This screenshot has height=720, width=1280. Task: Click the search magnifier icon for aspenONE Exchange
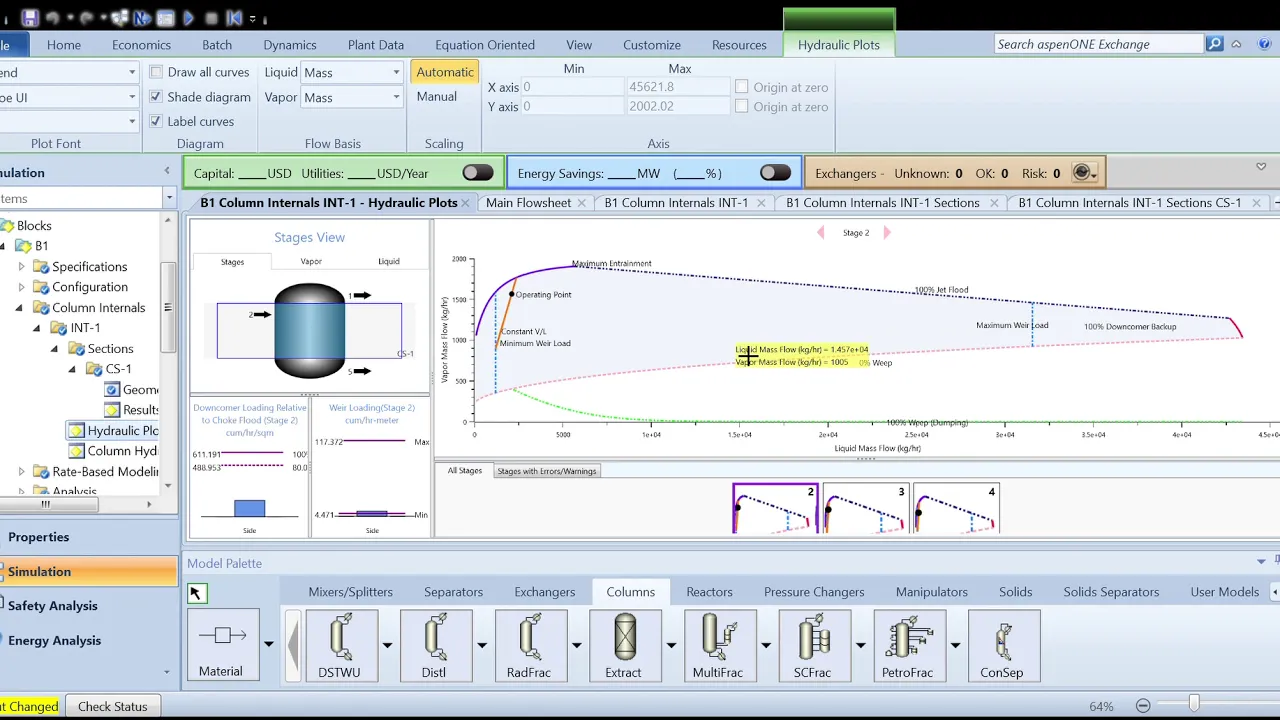pos(1214,44)
